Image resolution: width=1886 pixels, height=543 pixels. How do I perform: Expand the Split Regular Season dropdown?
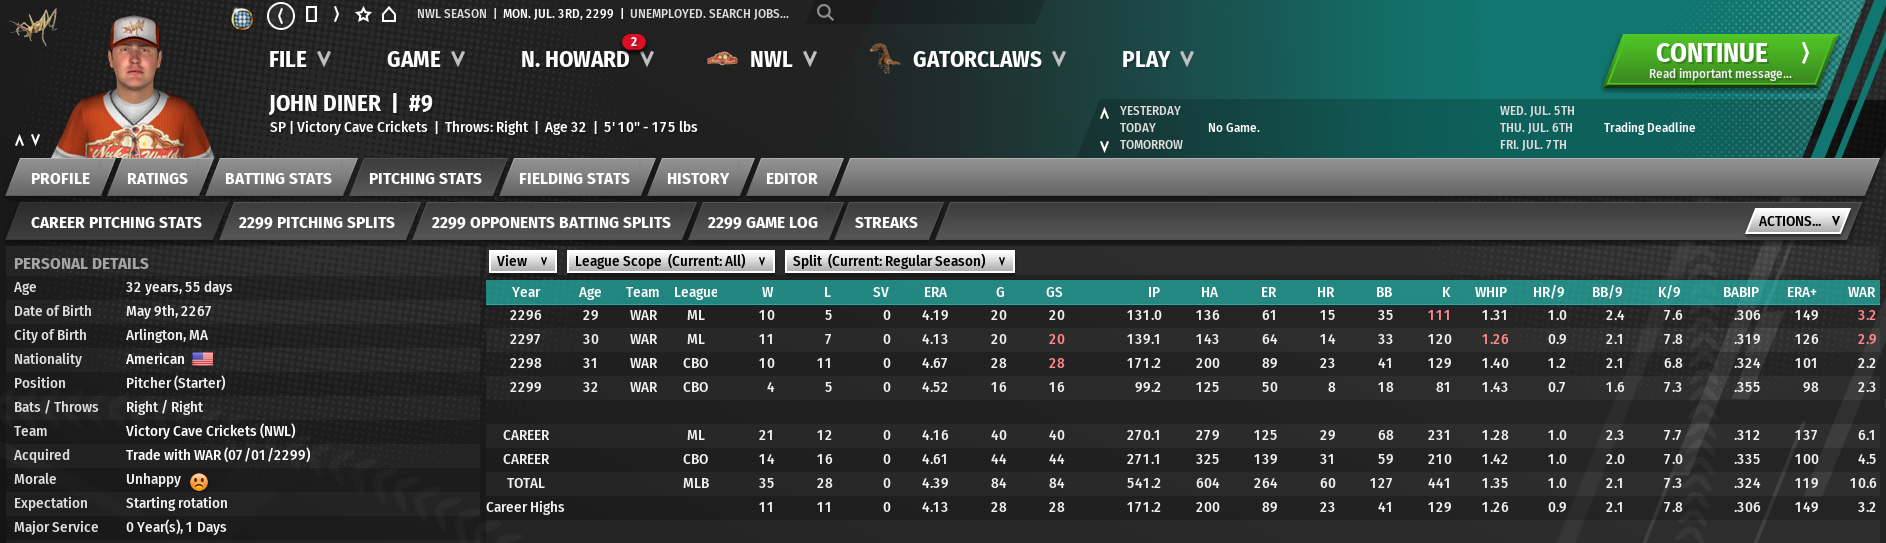899,261
